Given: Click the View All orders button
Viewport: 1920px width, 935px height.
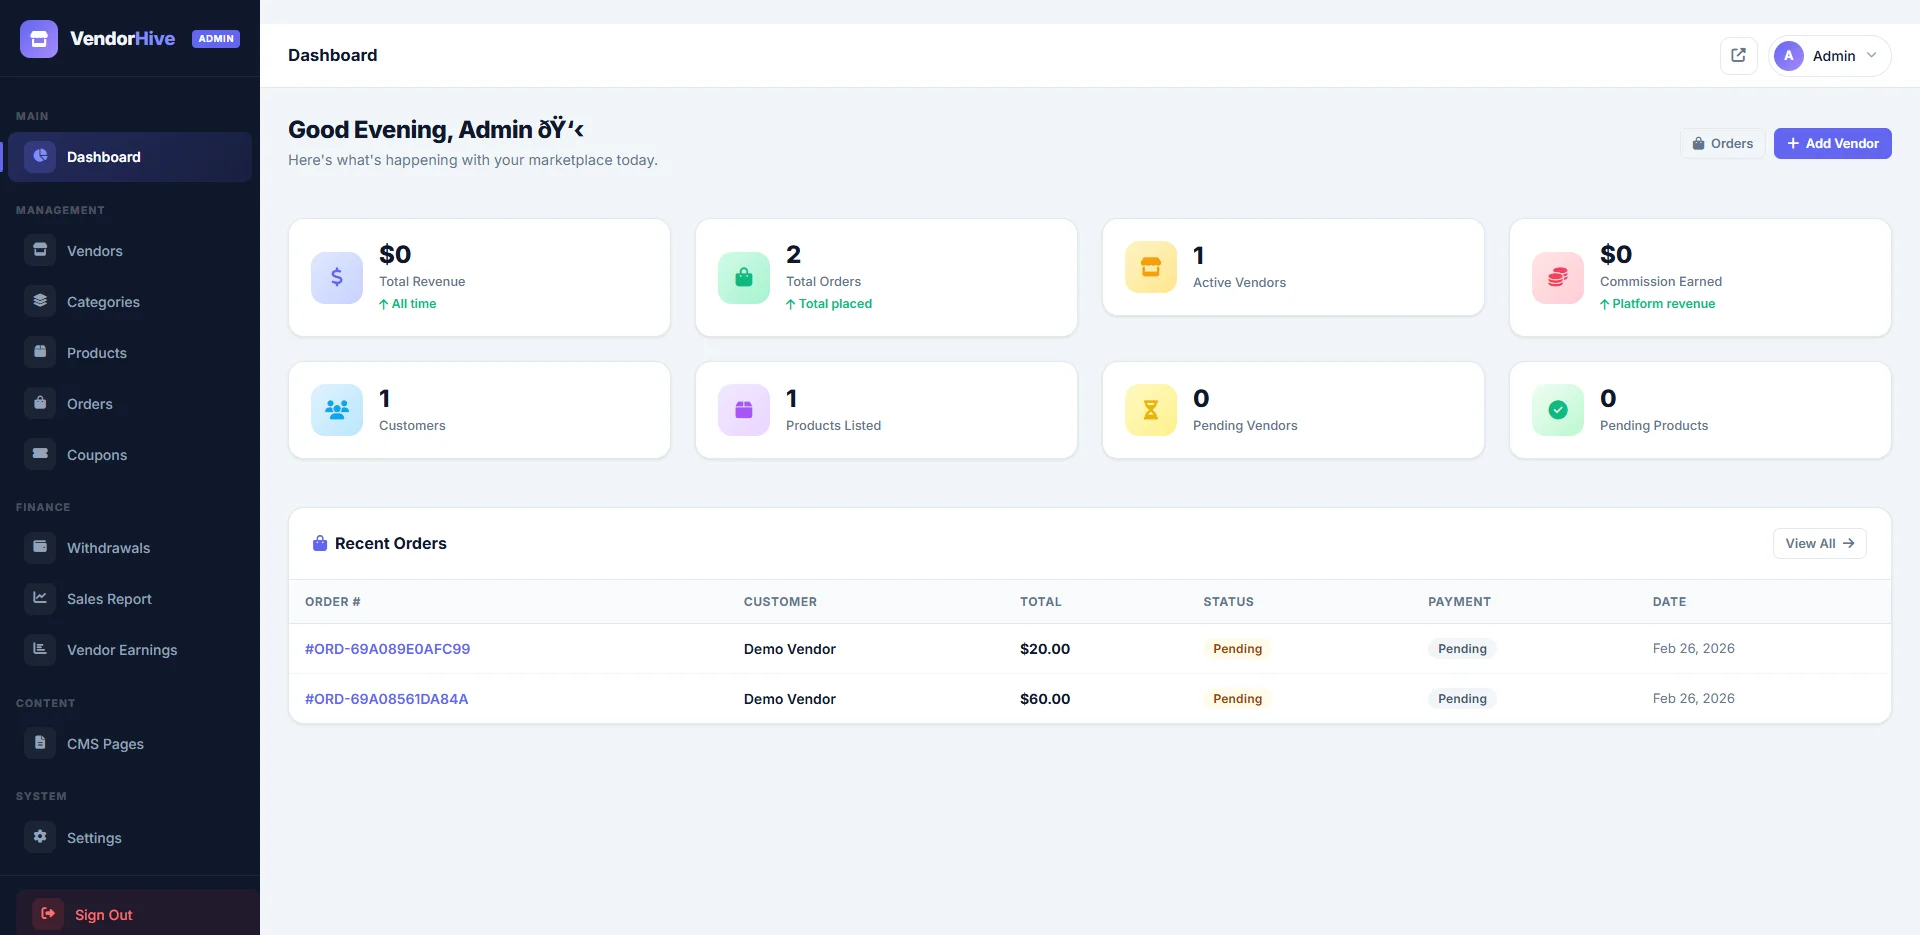Looking at the screenshot, I should tap(1818, 543).
